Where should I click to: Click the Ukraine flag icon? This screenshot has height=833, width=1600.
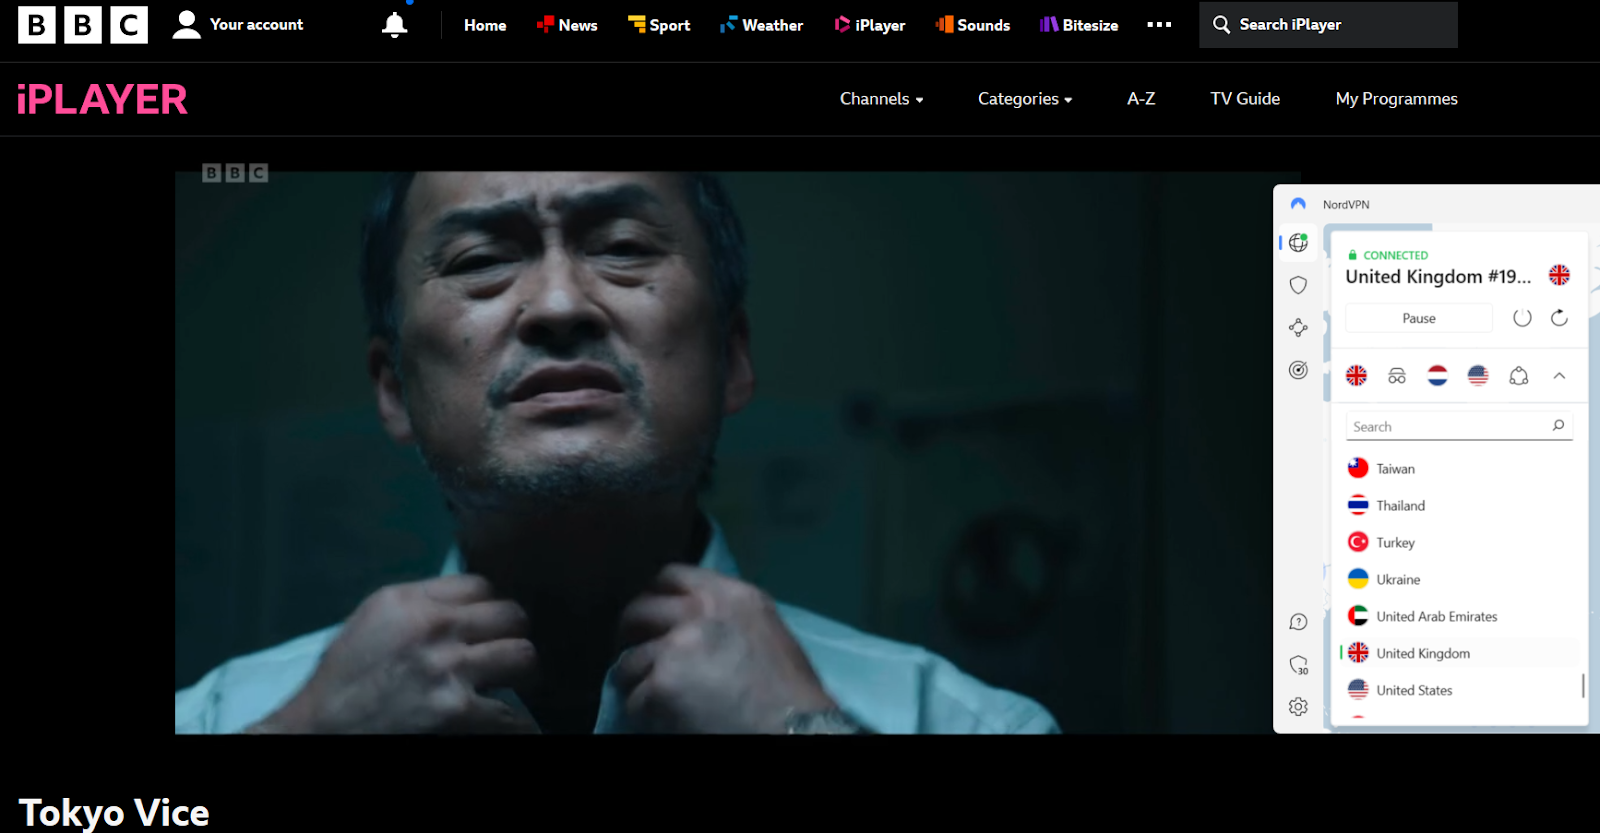coord(1358,579)
